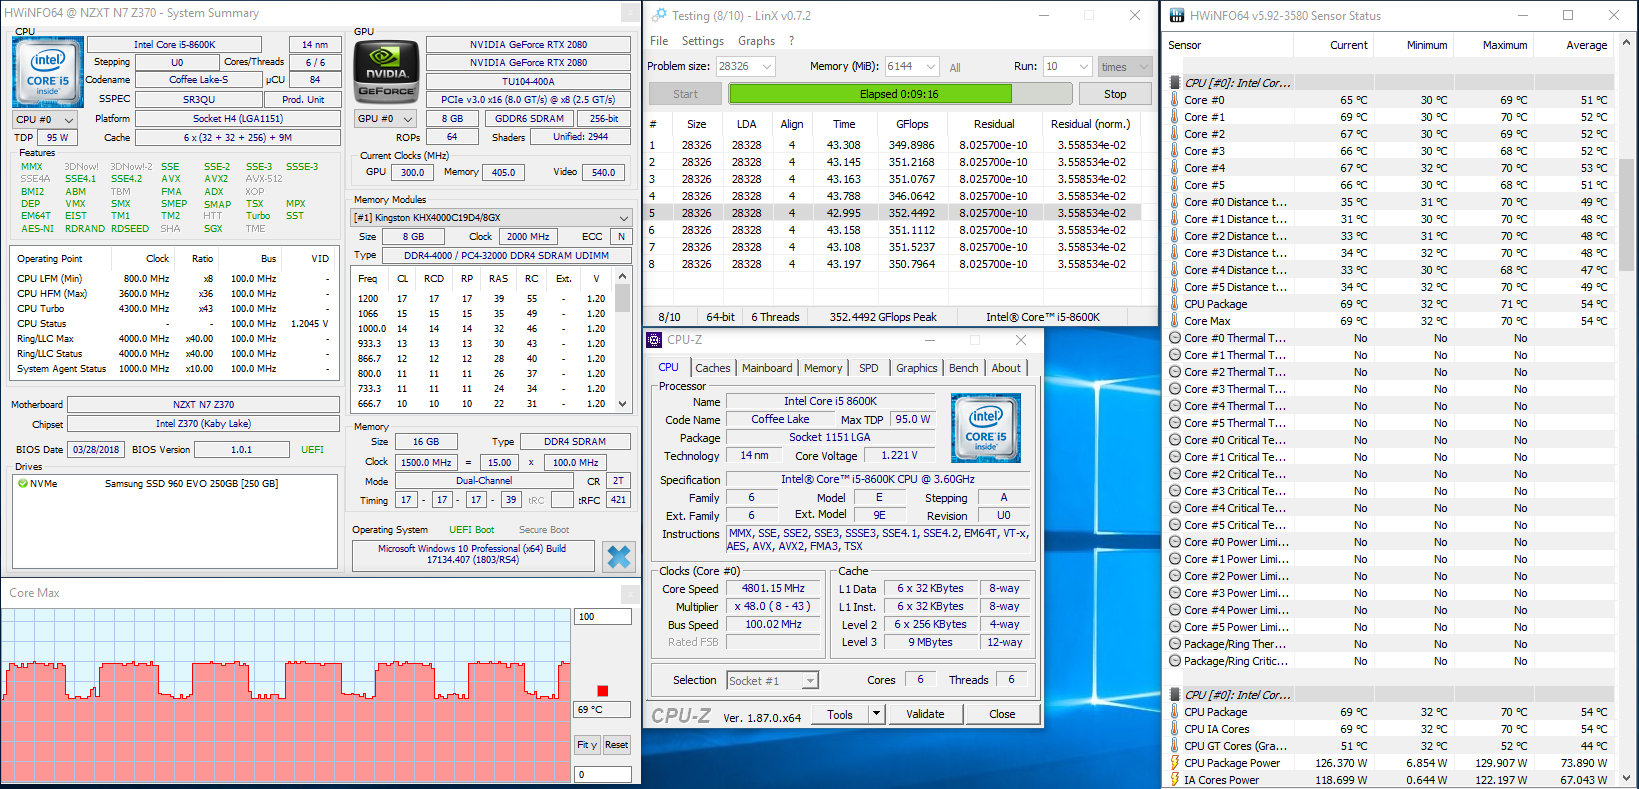The height and width of the screenshot is (789, 1639).
Task: Click the CPU-Z Close button
Action: [1002, 714]
